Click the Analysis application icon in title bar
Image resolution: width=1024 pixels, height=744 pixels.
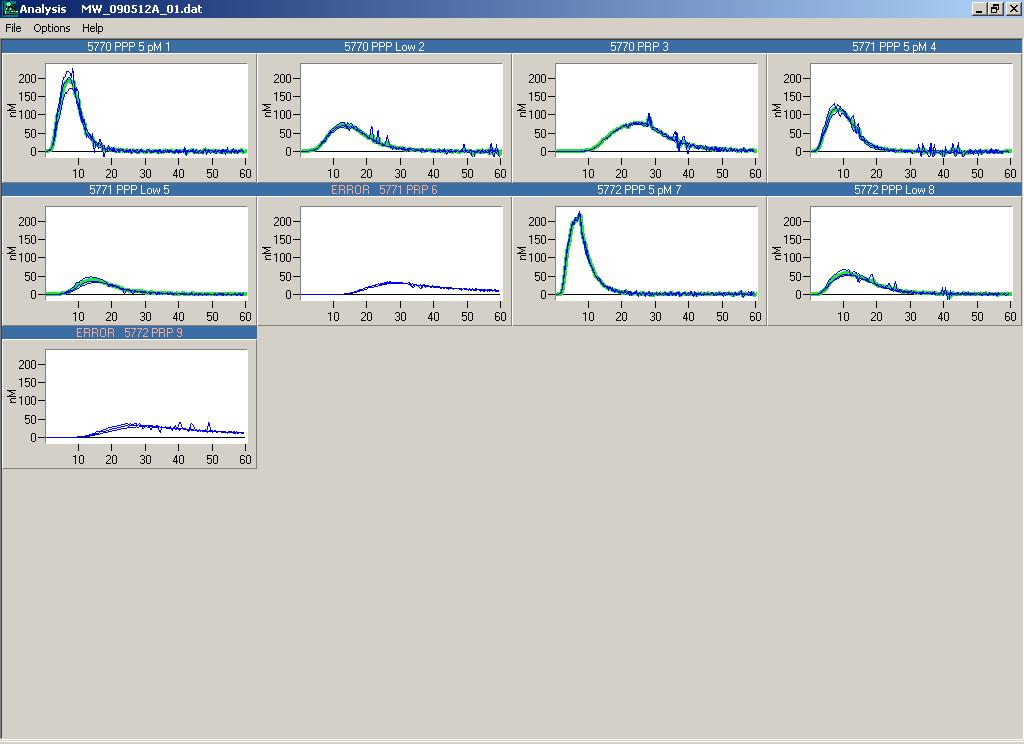coord(10,9)
